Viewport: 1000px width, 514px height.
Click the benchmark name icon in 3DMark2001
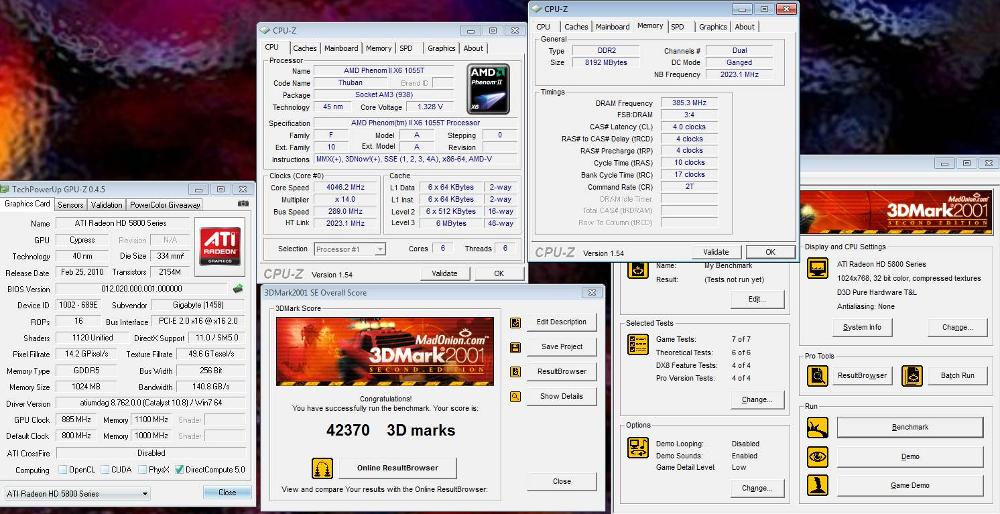point(638,270)
